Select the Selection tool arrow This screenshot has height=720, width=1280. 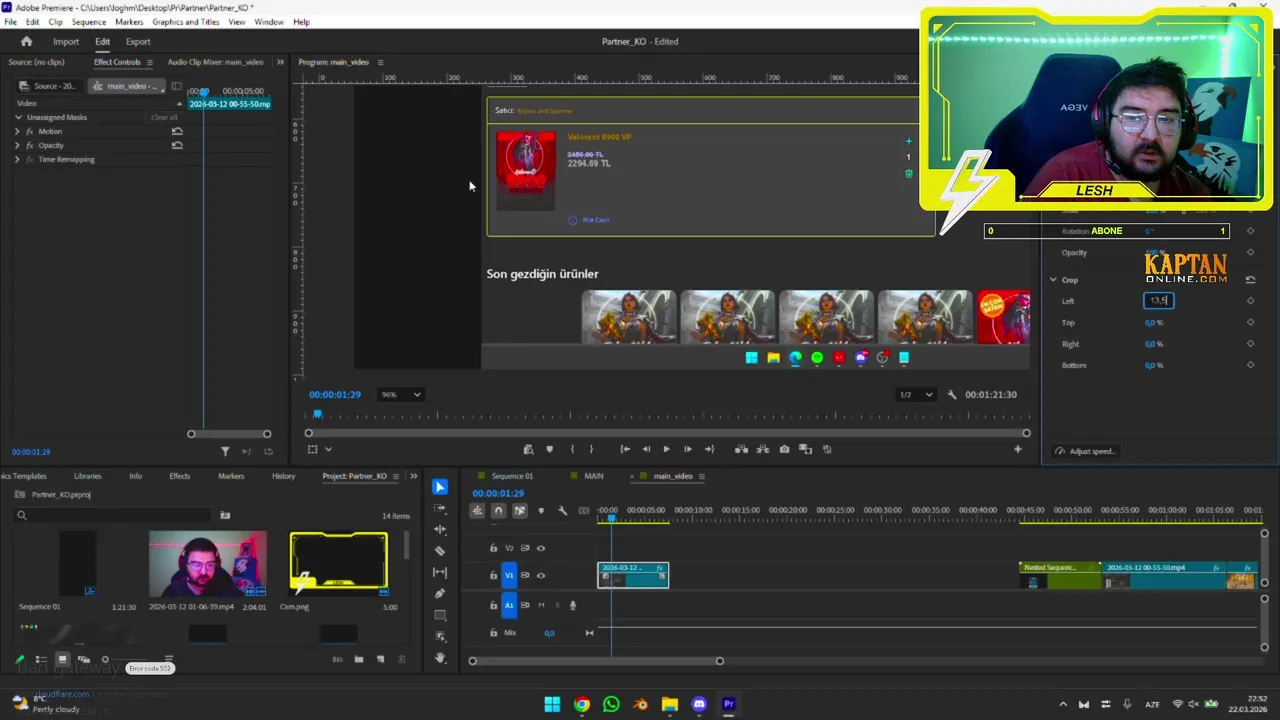pyautogui.click(x=440, y=487)
